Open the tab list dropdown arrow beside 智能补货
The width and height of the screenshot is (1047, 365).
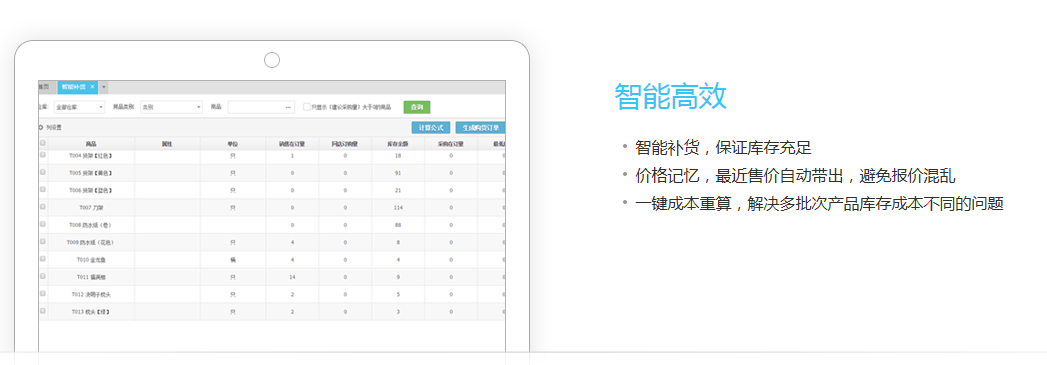[x=103, y=87]
